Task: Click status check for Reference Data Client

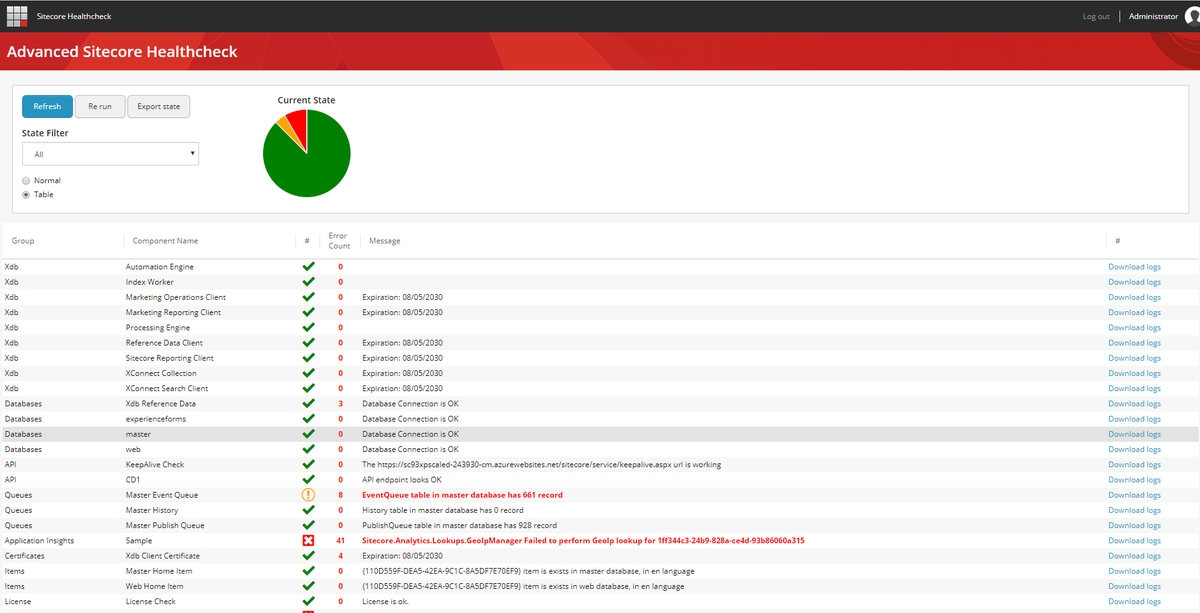Action: 308,343
